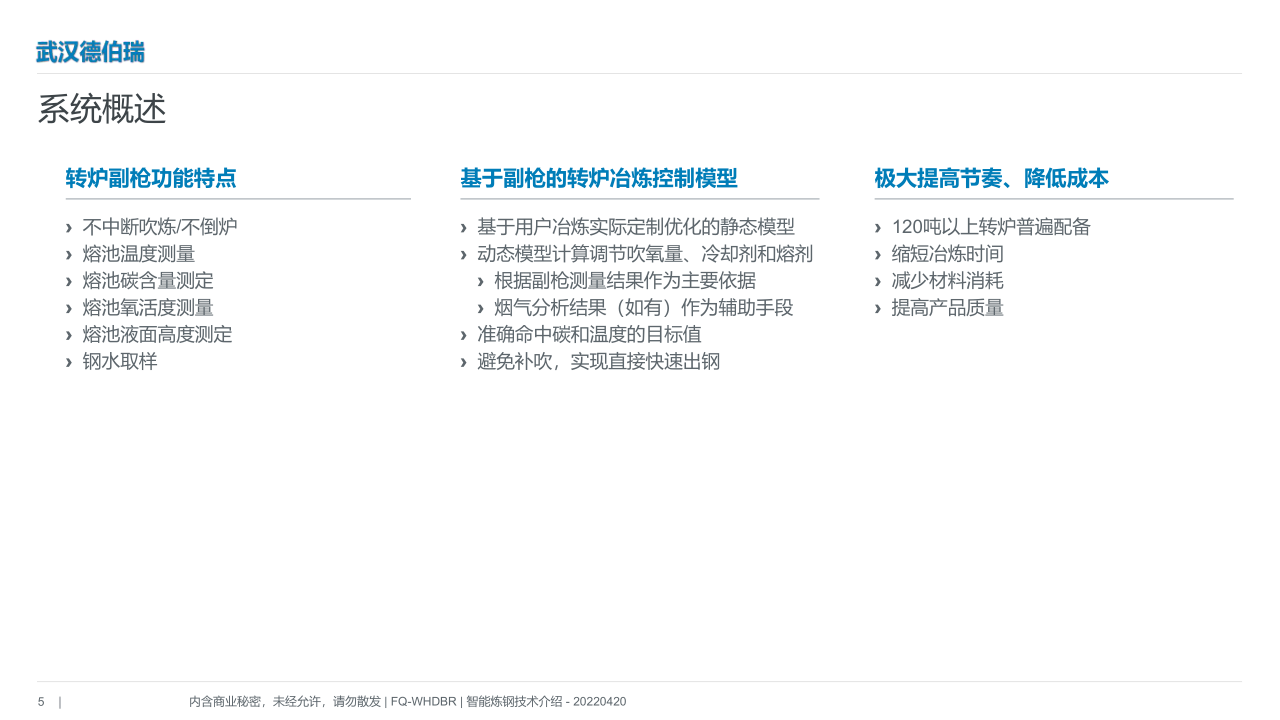The width and height of the screenshot is (1280, 720).
Task: Select the bullet 120吨以上转炉普遍配备
Action: click(991, 227)
